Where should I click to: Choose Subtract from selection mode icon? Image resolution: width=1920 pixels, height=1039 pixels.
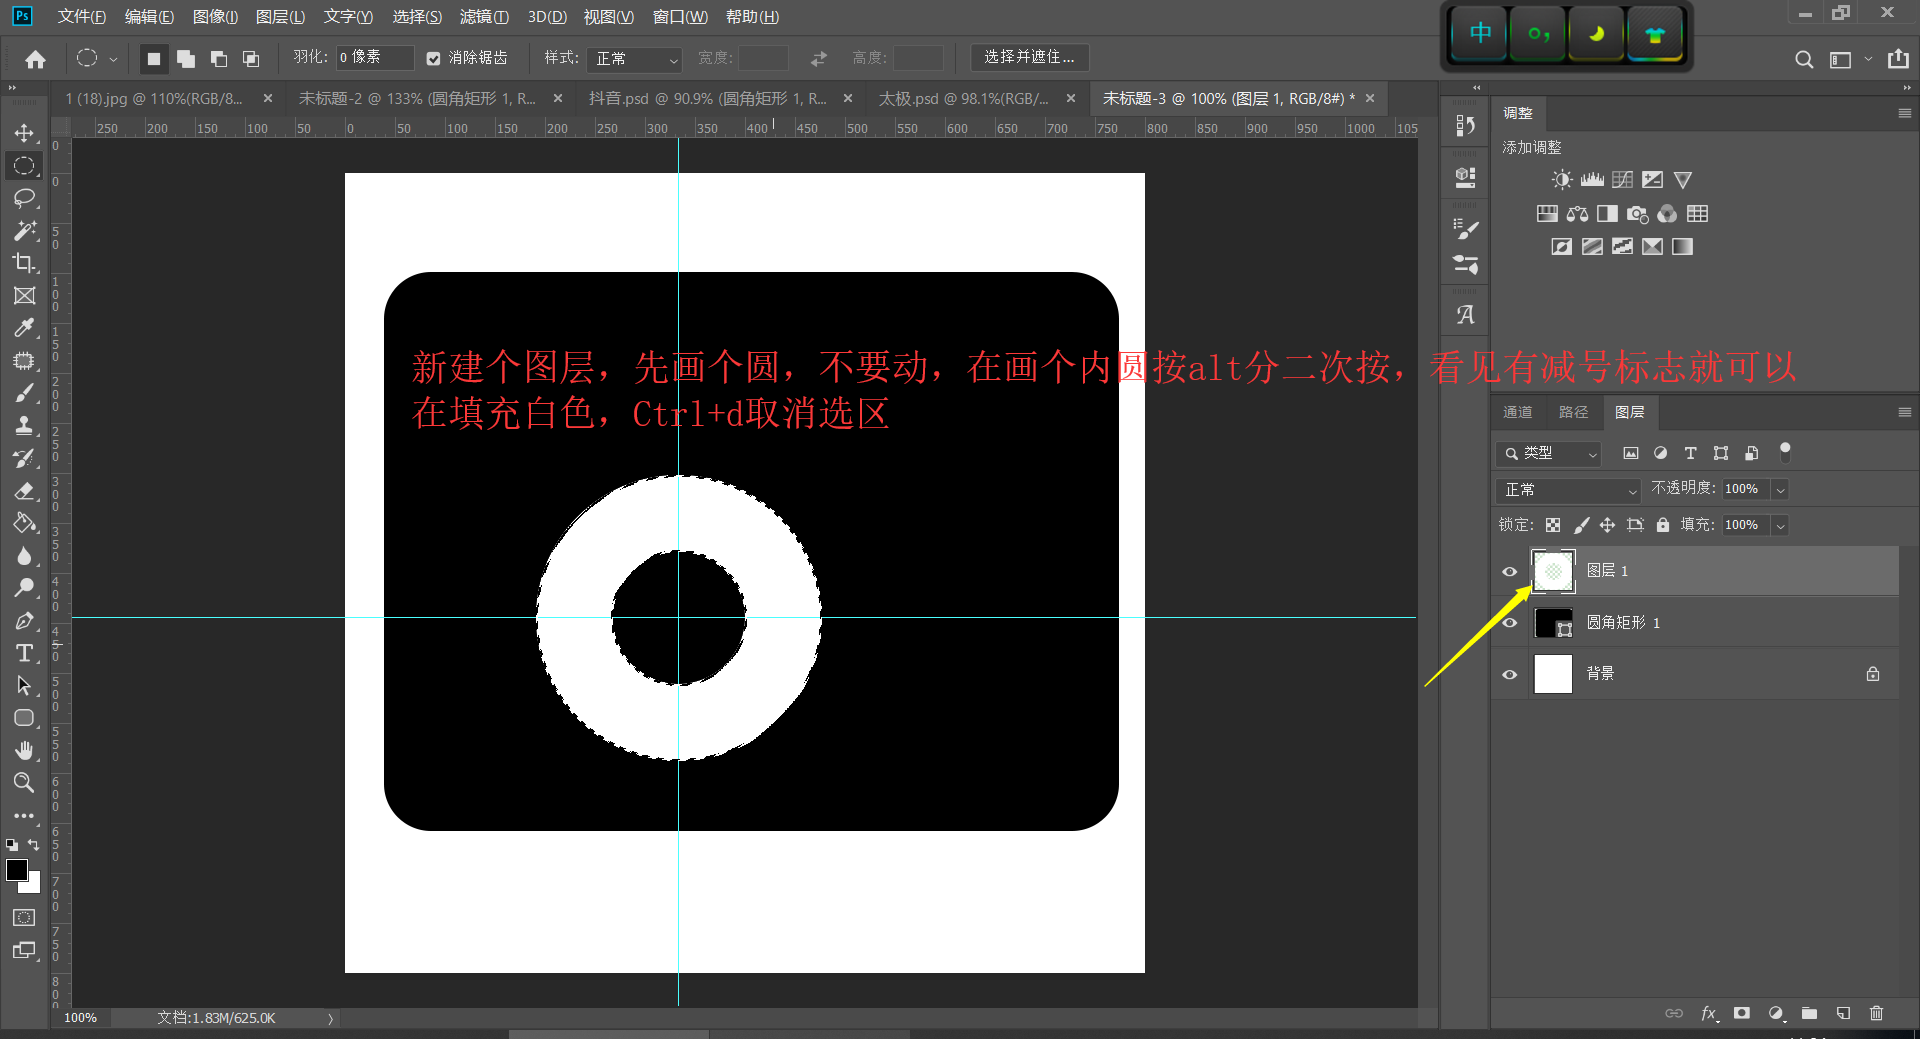click(x=218, y=59)
